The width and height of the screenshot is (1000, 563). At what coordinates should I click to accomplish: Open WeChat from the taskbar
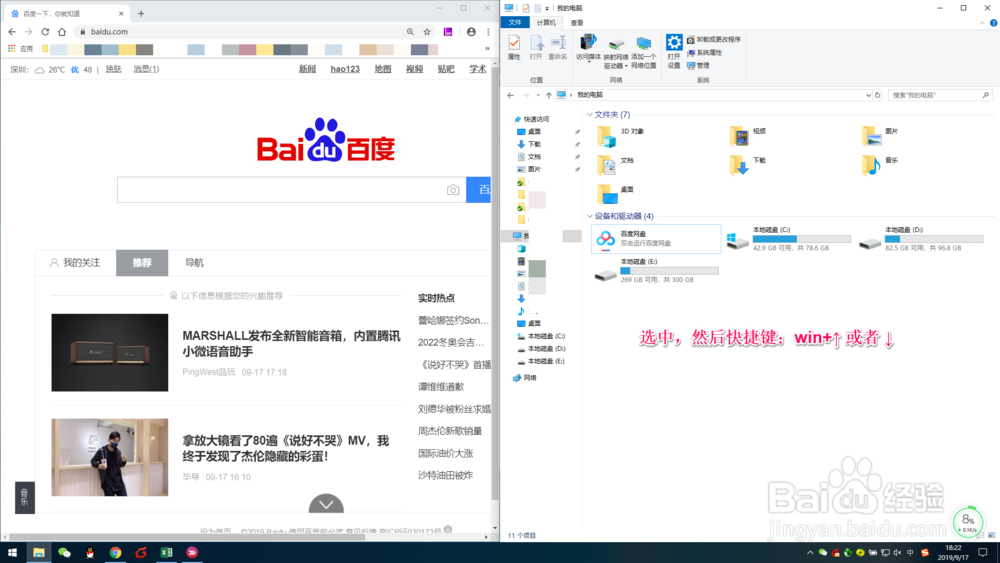point(64,553)
